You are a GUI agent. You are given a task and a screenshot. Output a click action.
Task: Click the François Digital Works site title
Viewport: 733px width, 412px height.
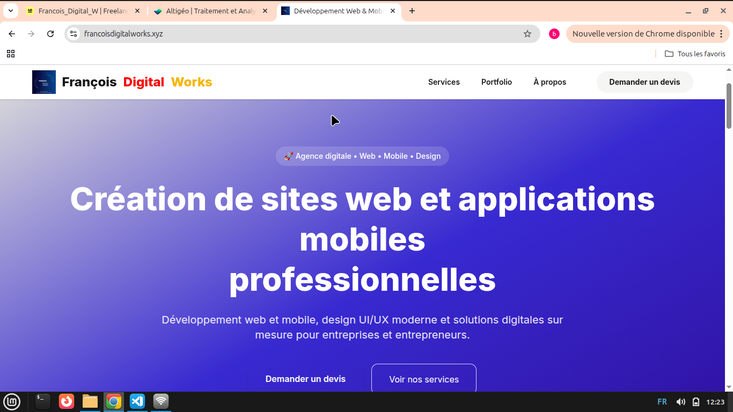[137, 82]
